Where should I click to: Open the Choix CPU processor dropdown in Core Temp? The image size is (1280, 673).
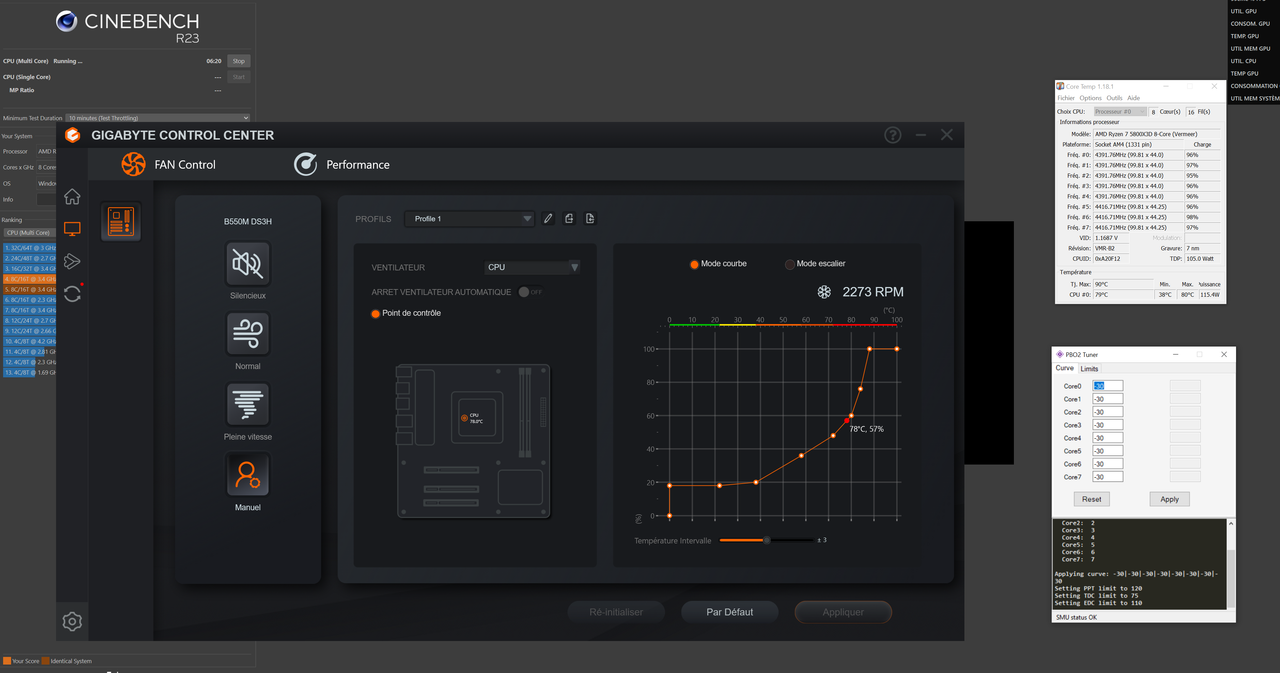coord(1120,112)
